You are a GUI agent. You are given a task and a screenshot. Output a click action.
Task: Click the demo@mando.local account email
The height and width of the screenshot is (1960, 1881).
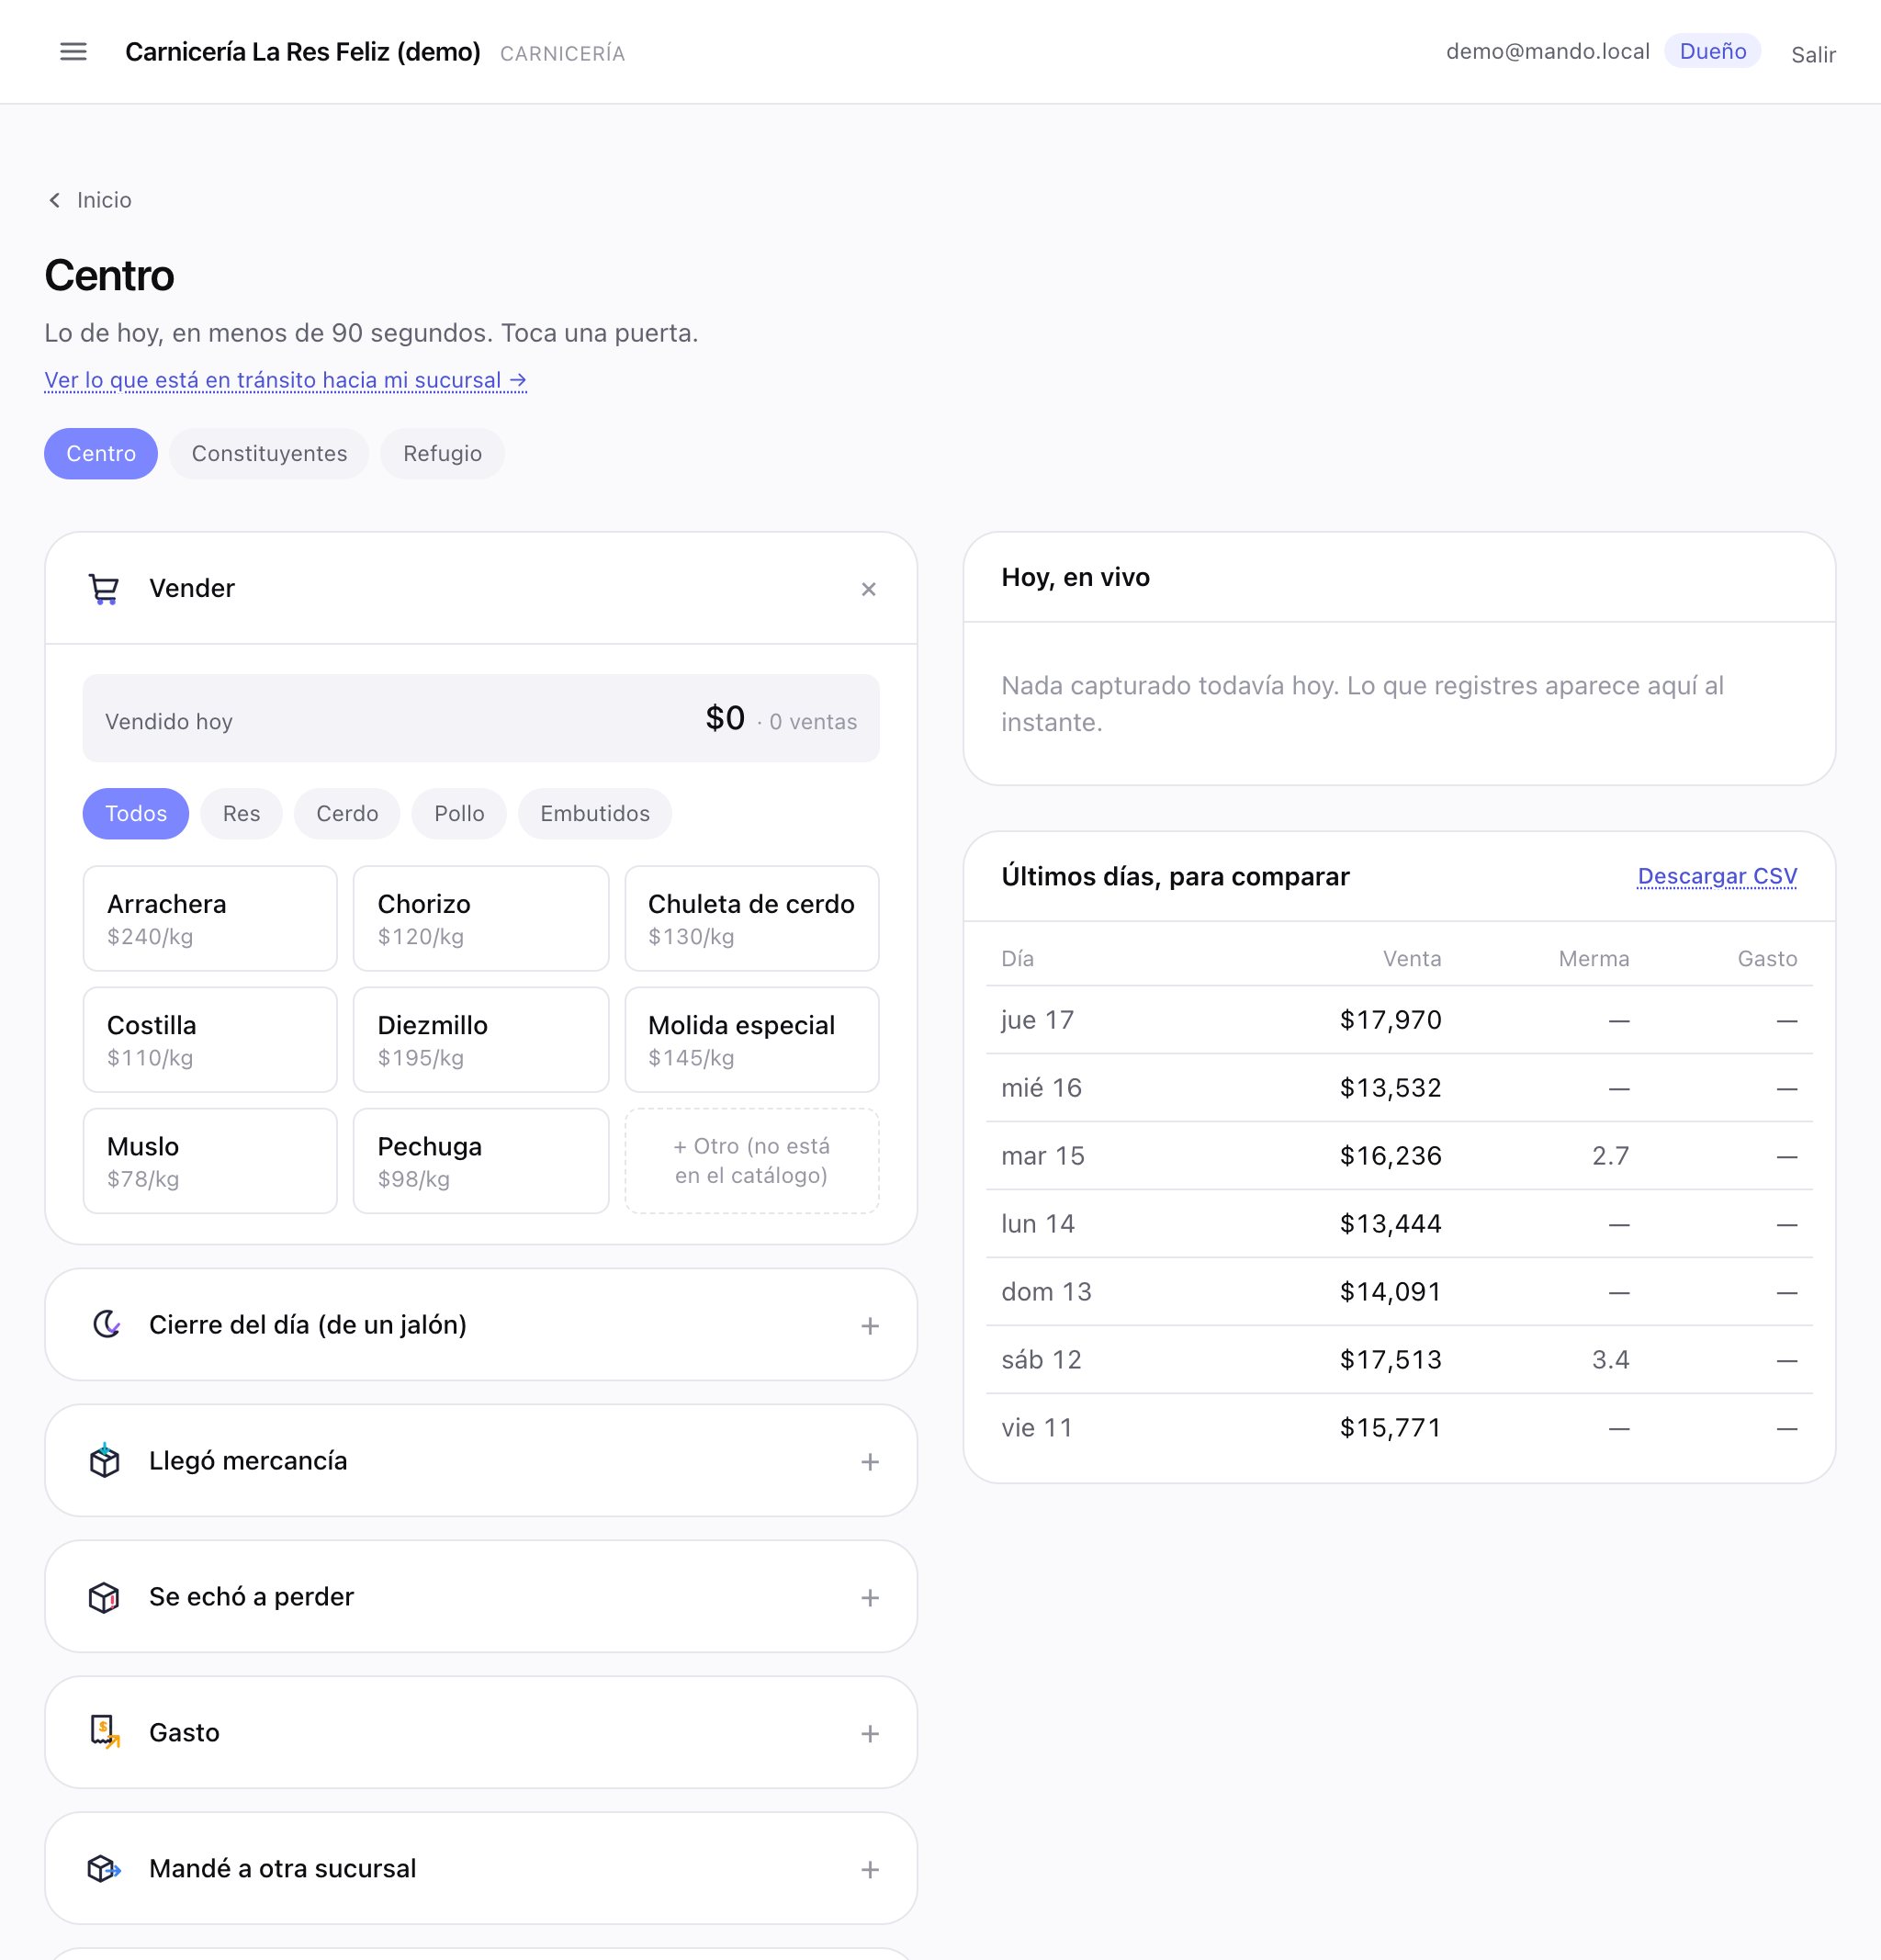(x=1547, y=52)
